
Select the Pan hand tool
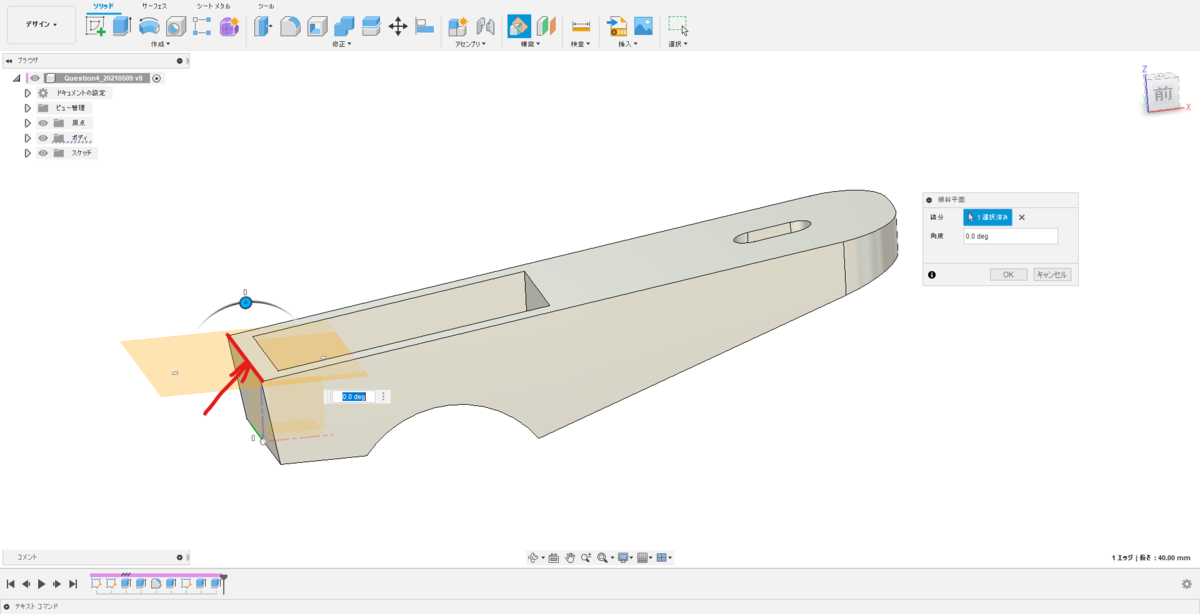[570, 557]
